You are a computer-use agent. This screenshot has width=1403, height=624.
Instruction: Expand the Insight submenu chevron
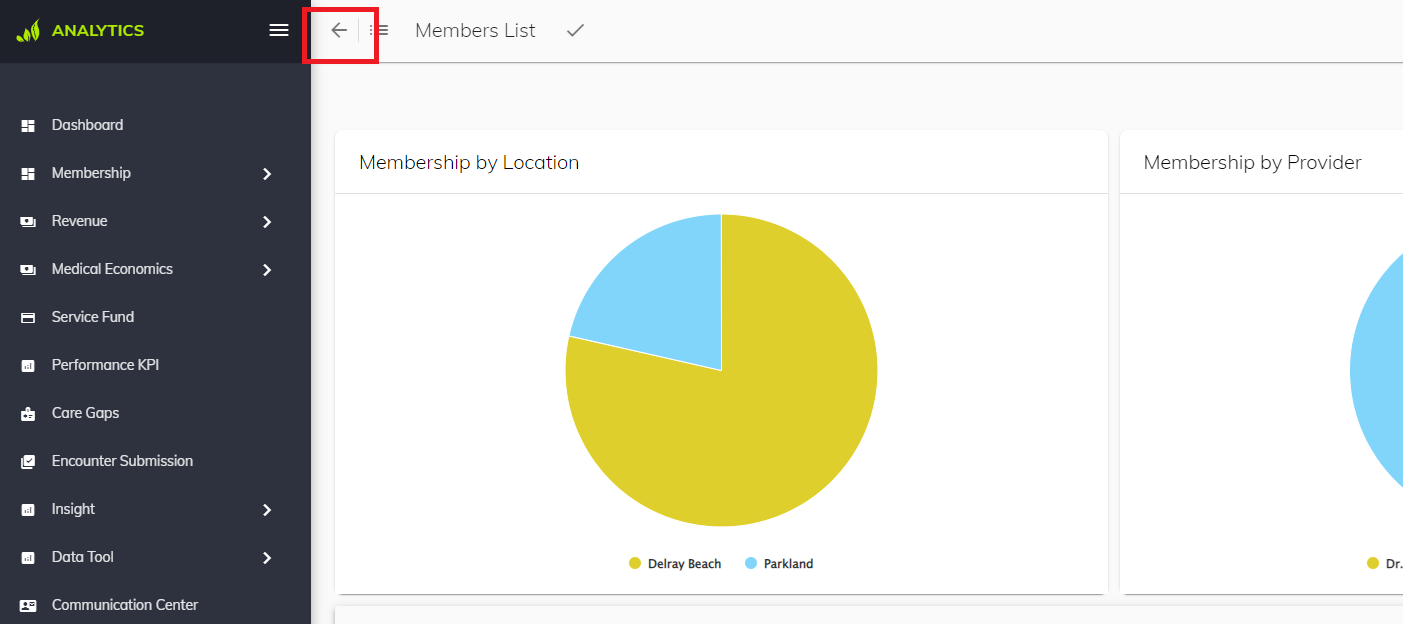[267, 510]
